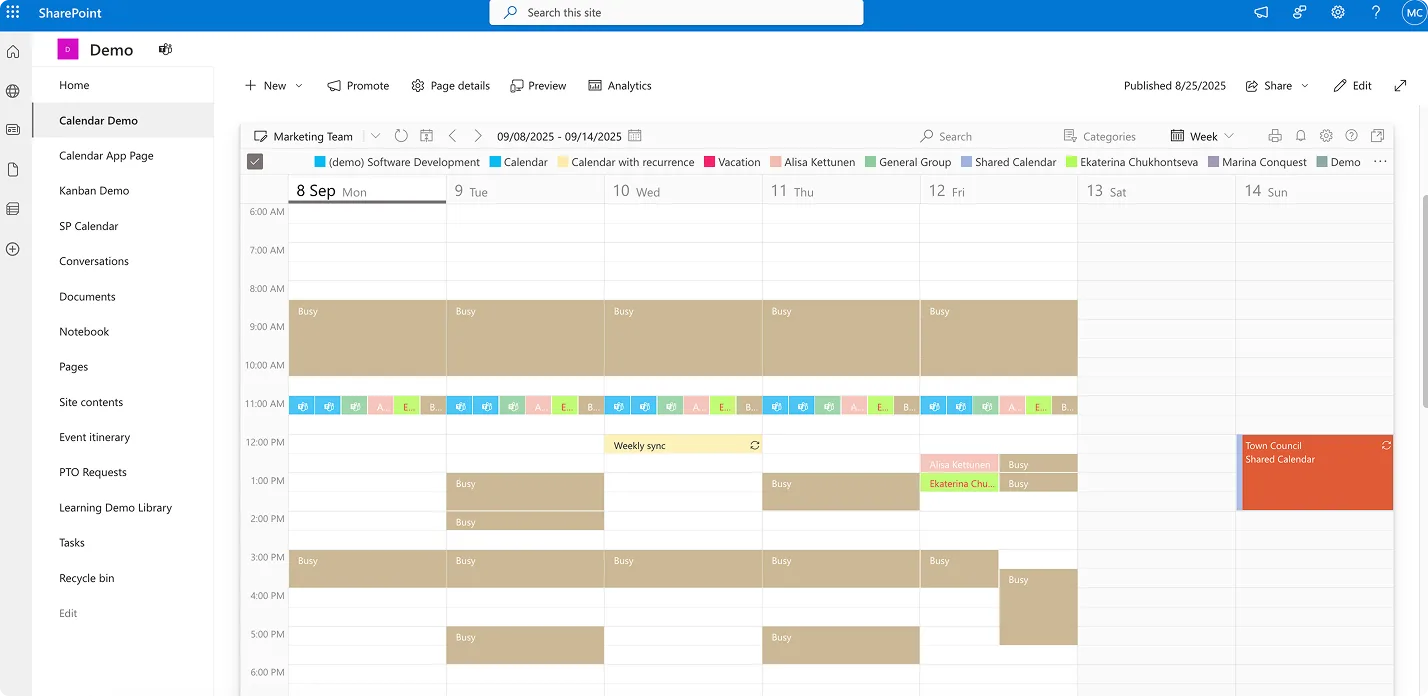Open the calendar settings gear
This screenshot has height=696, width=1428.
tap(1326, 135)
